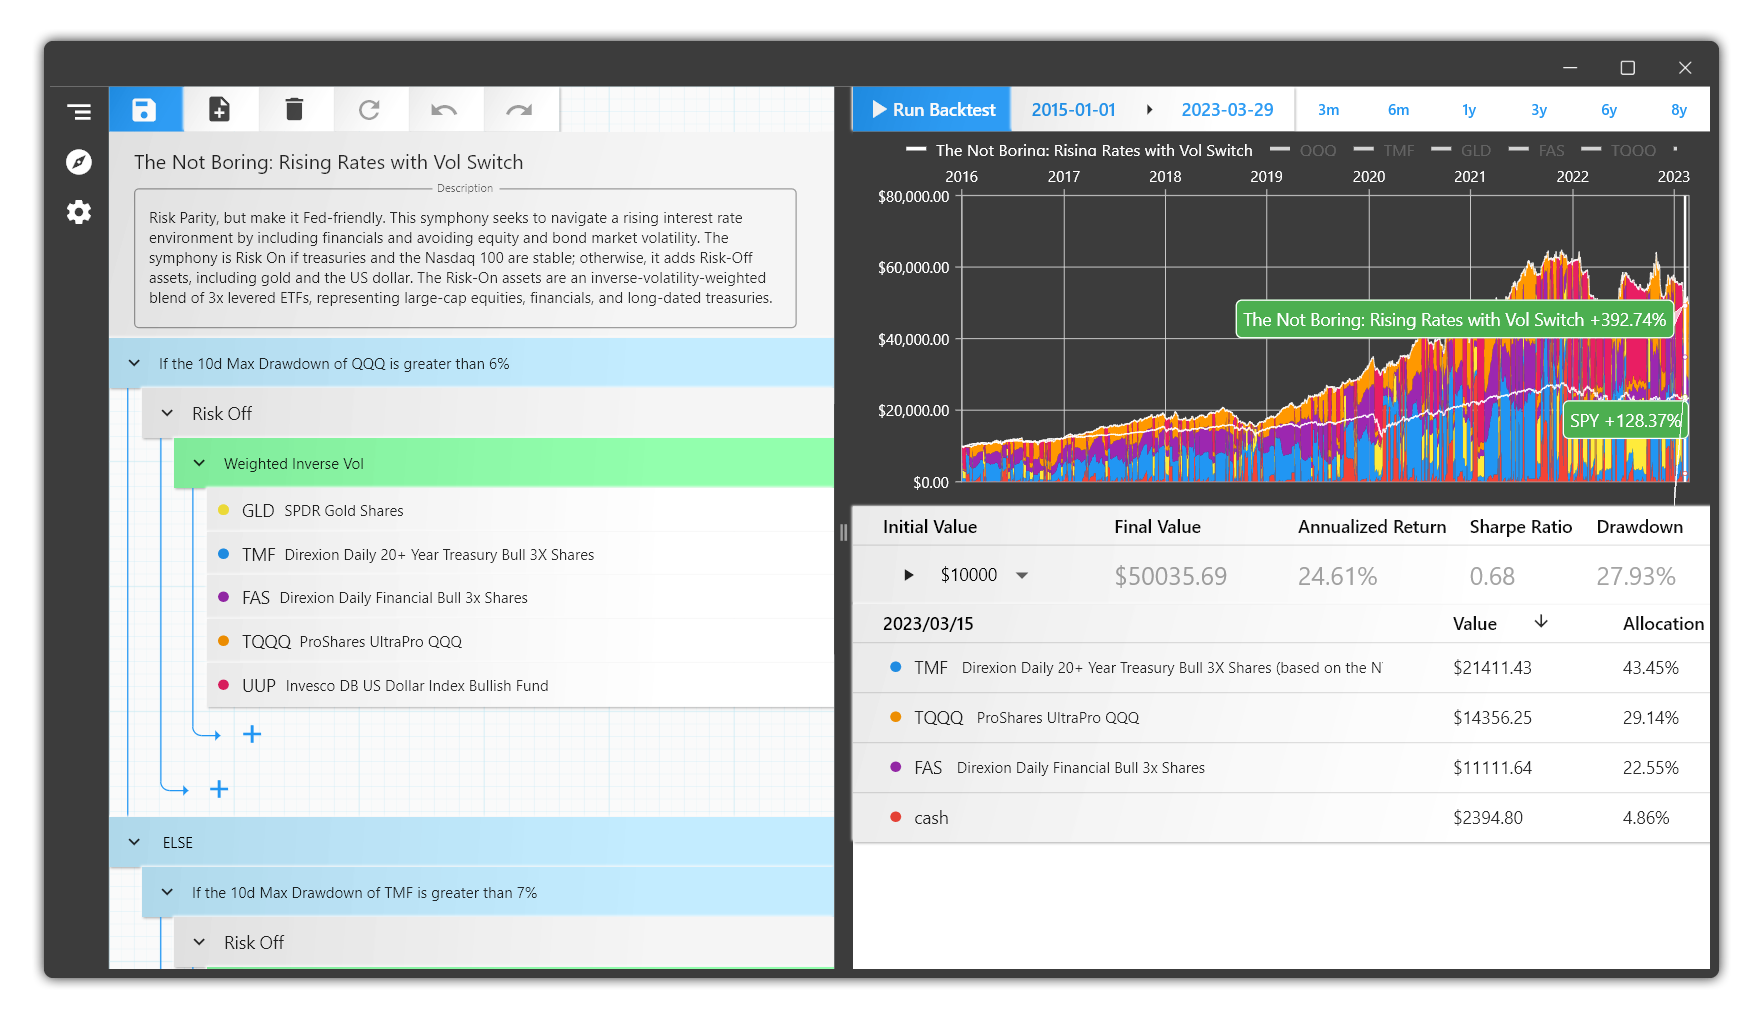This screenshot has width=1760, height=1019.
Task: Click the refresh reload icon
Action: point(369,109)
